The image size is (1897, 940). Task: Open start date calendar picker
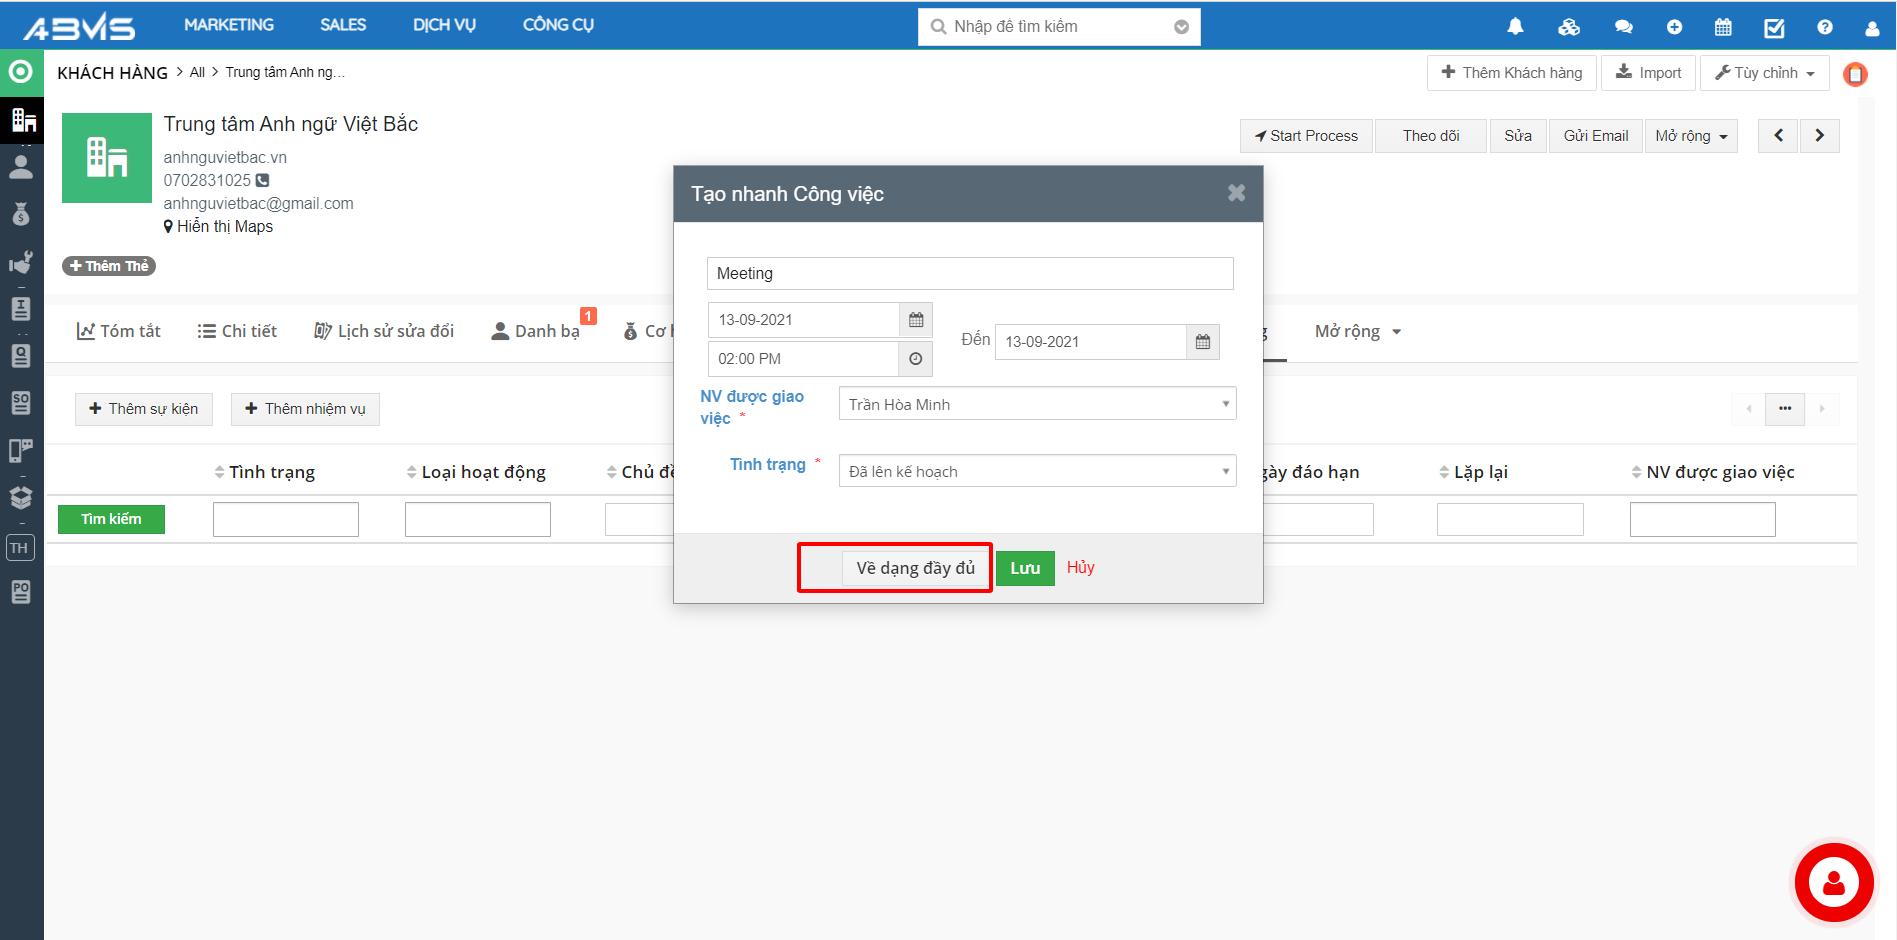coord(915,320)
